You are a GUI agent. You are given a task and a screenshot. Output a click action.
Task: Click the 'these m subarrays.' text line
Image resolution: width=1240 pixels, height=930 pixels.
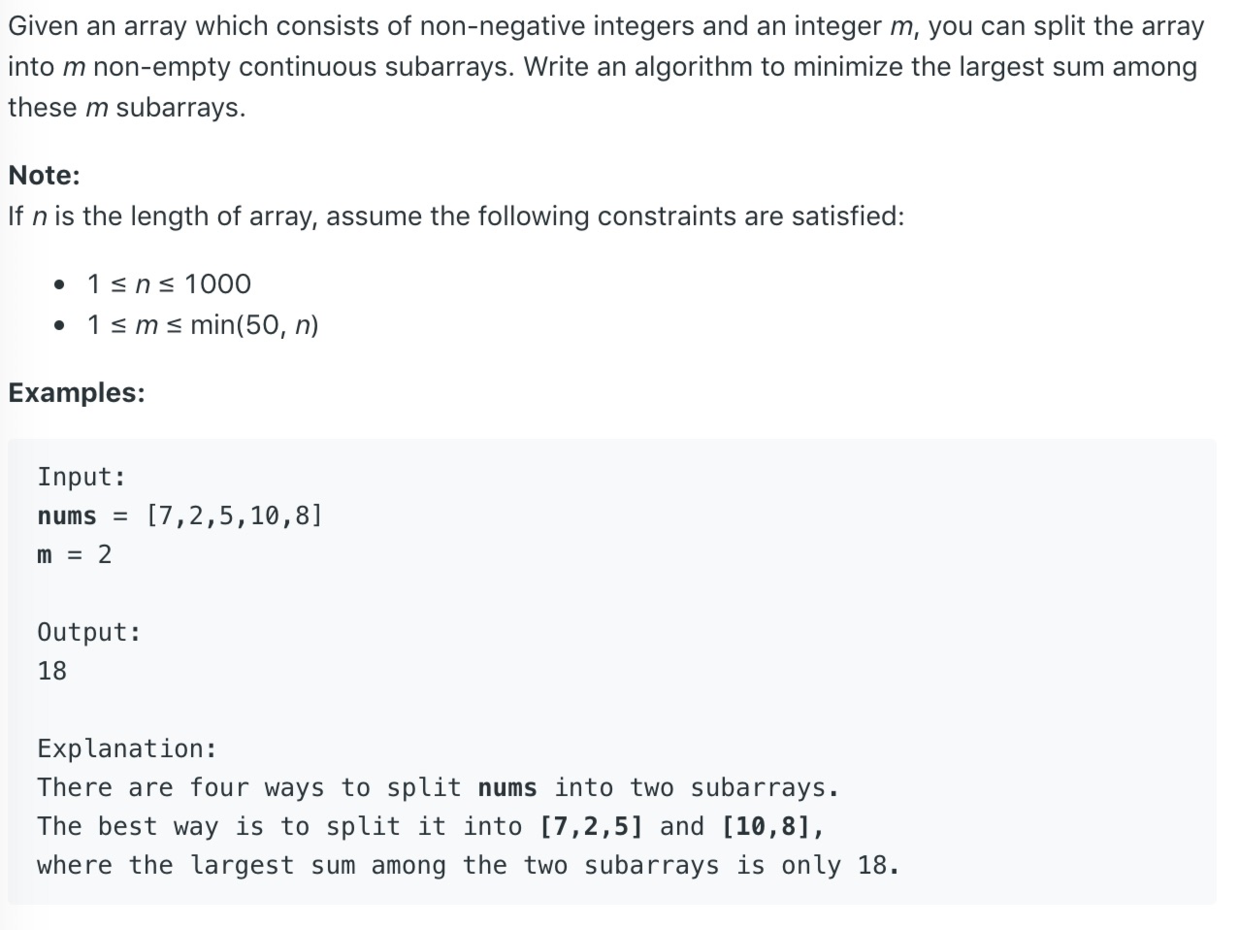coord(126,107)
